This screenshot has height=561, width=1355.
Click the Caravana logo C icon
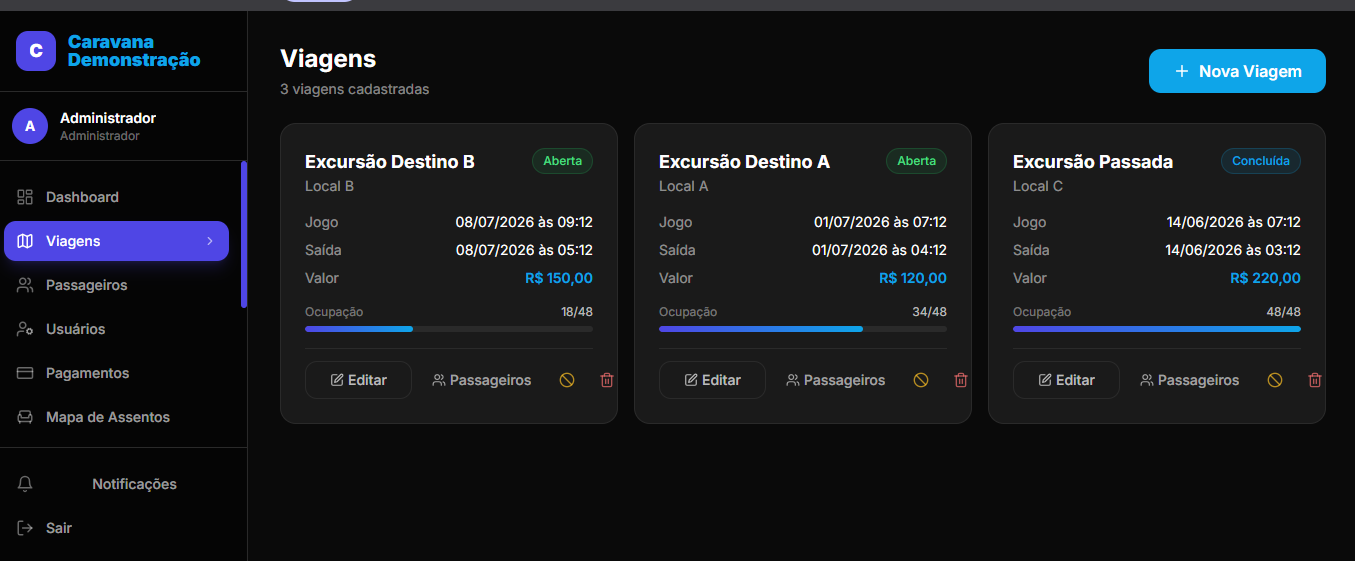point(36,51)
